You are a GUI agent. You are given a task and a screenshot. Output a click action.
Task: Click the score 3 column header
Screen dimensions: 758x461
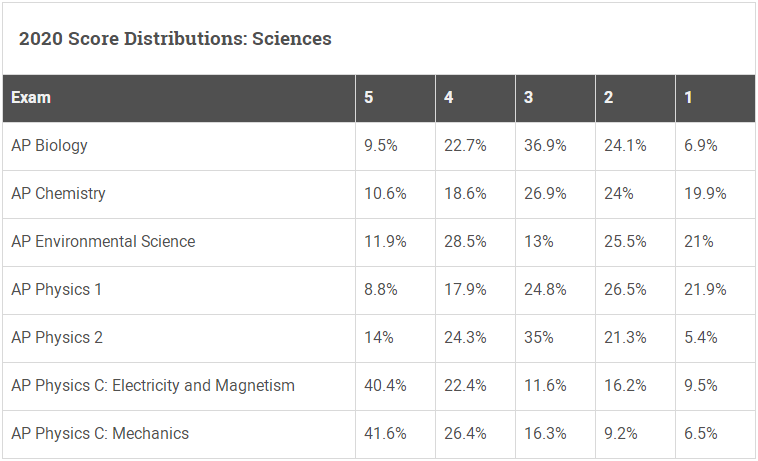point(529,98)
